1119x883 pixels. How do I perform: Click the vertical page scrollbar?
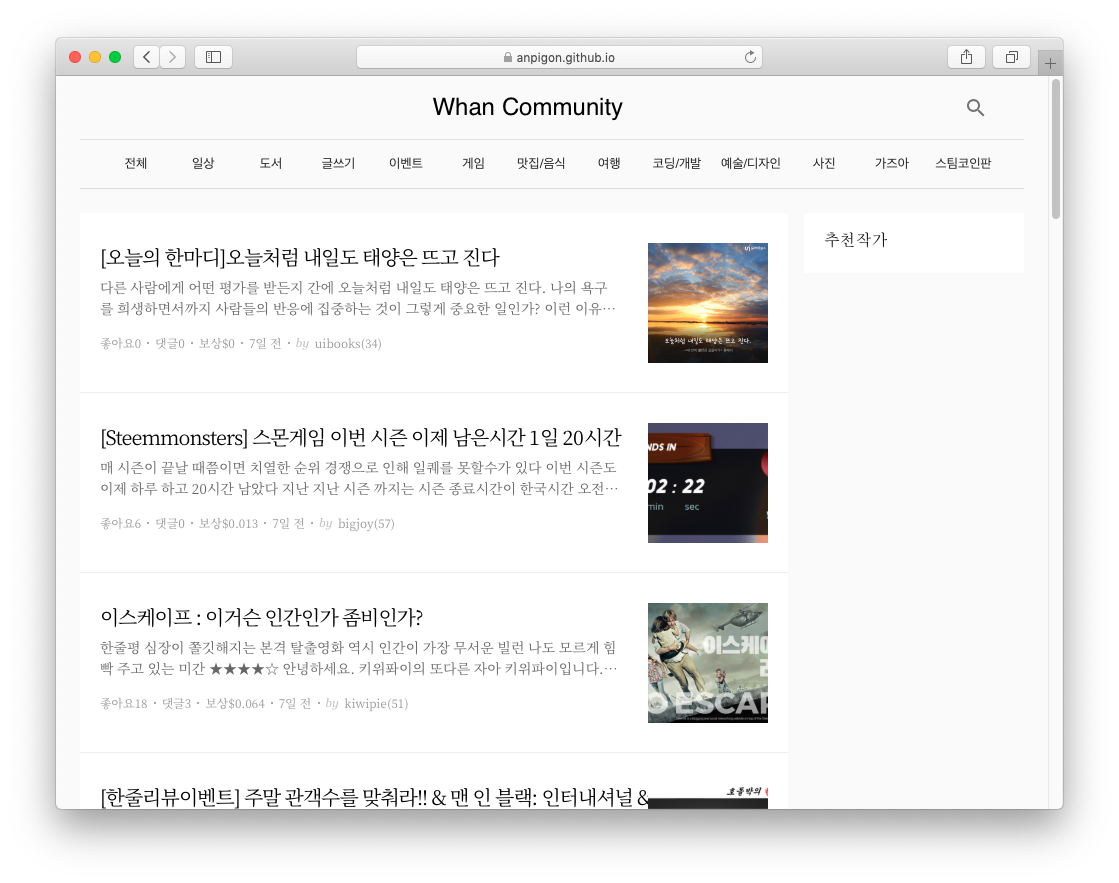1056,150
